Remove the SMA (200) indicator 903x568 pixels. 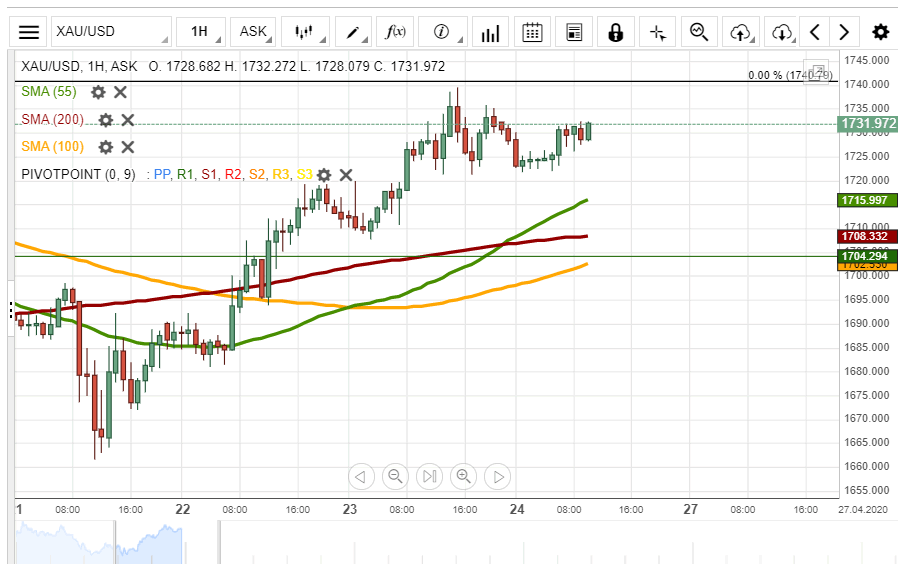(128, 120)
